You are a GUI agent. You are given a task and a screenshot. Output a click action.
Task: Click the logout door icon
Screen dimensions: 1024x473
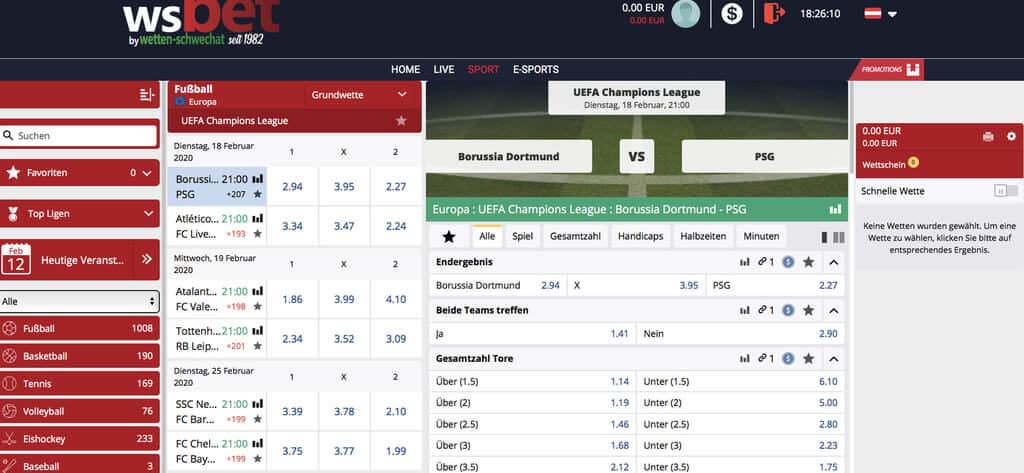[773, 13]
